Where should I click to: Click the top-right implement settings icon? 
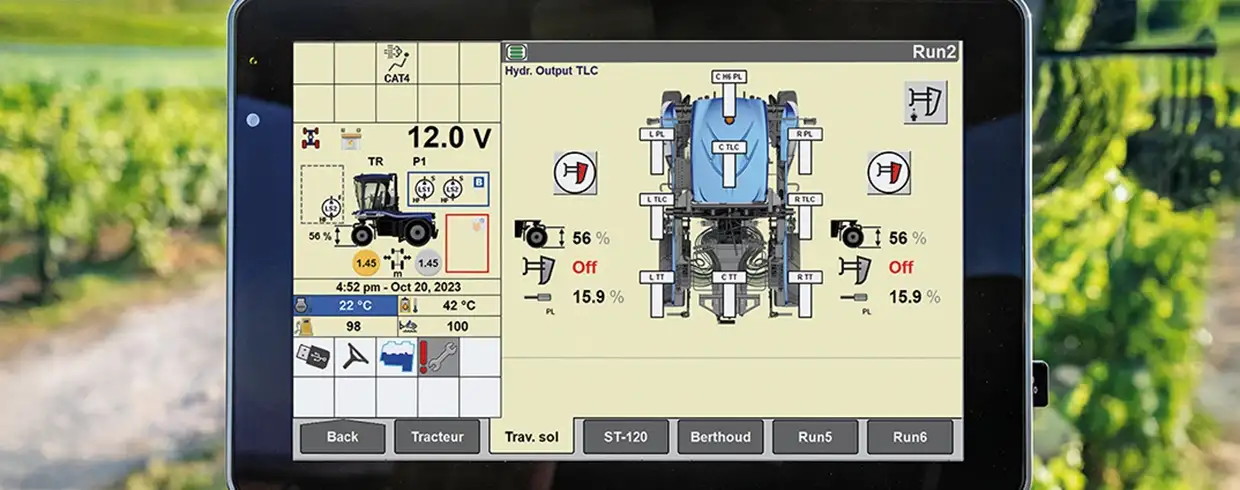click(x=925, y=102)
